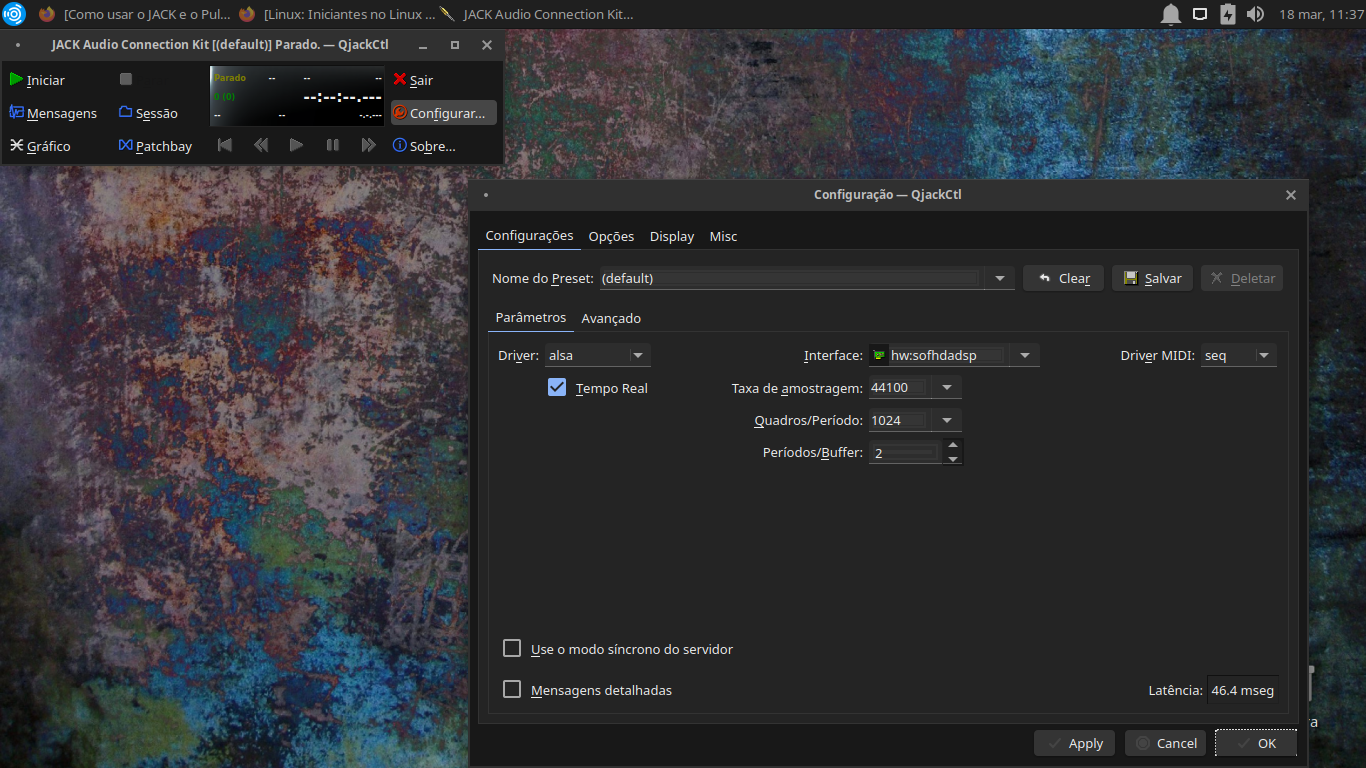
Task: Click the Interface hw:sofhdadsp field
Action: tap(938, 355)
